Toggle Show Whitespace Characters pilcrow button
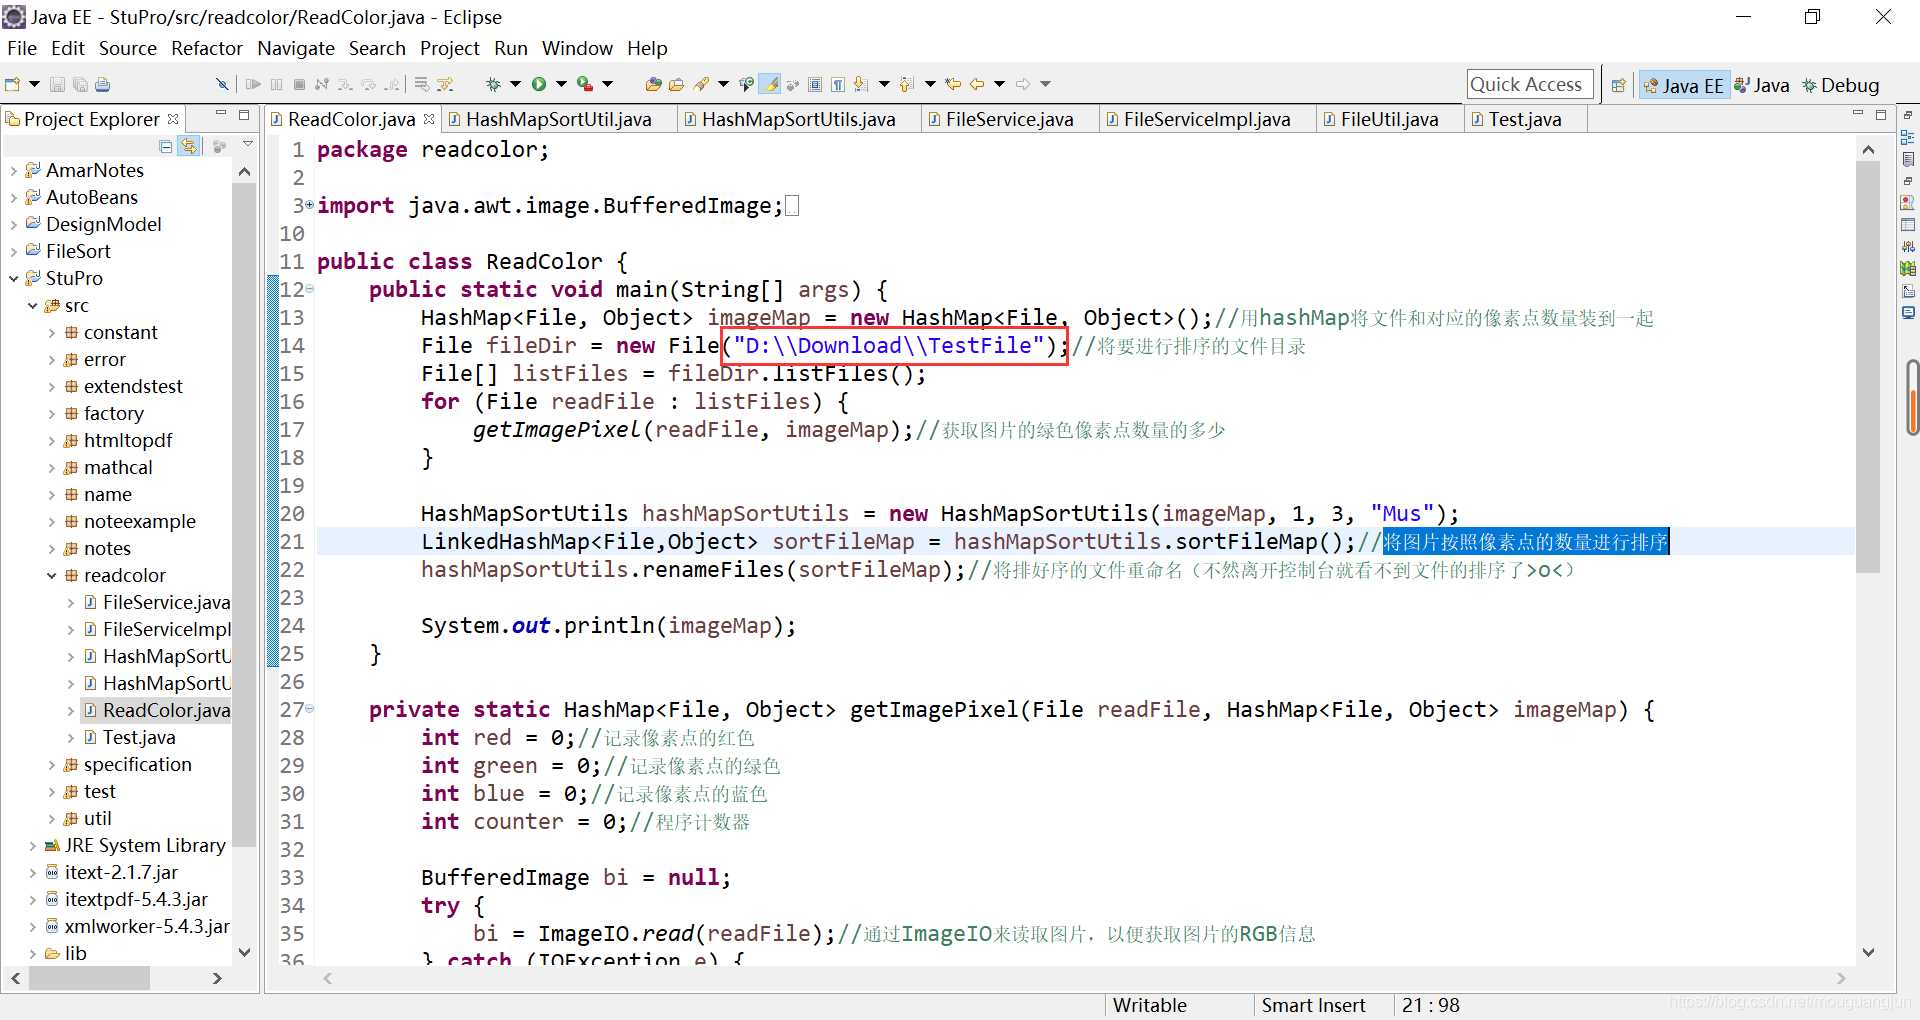 (838, 85)
